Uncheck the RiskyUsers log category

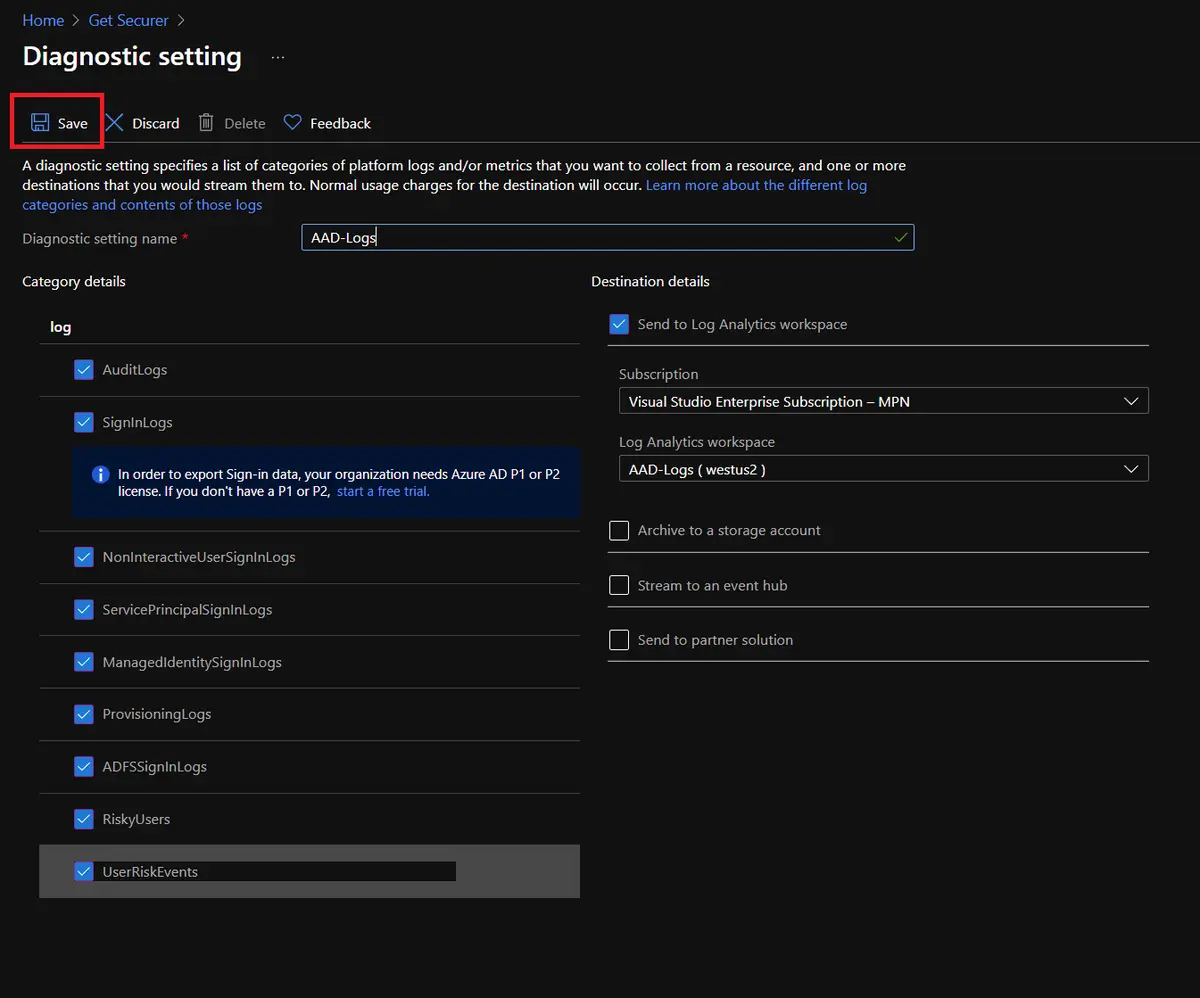(x=84, y=820)
